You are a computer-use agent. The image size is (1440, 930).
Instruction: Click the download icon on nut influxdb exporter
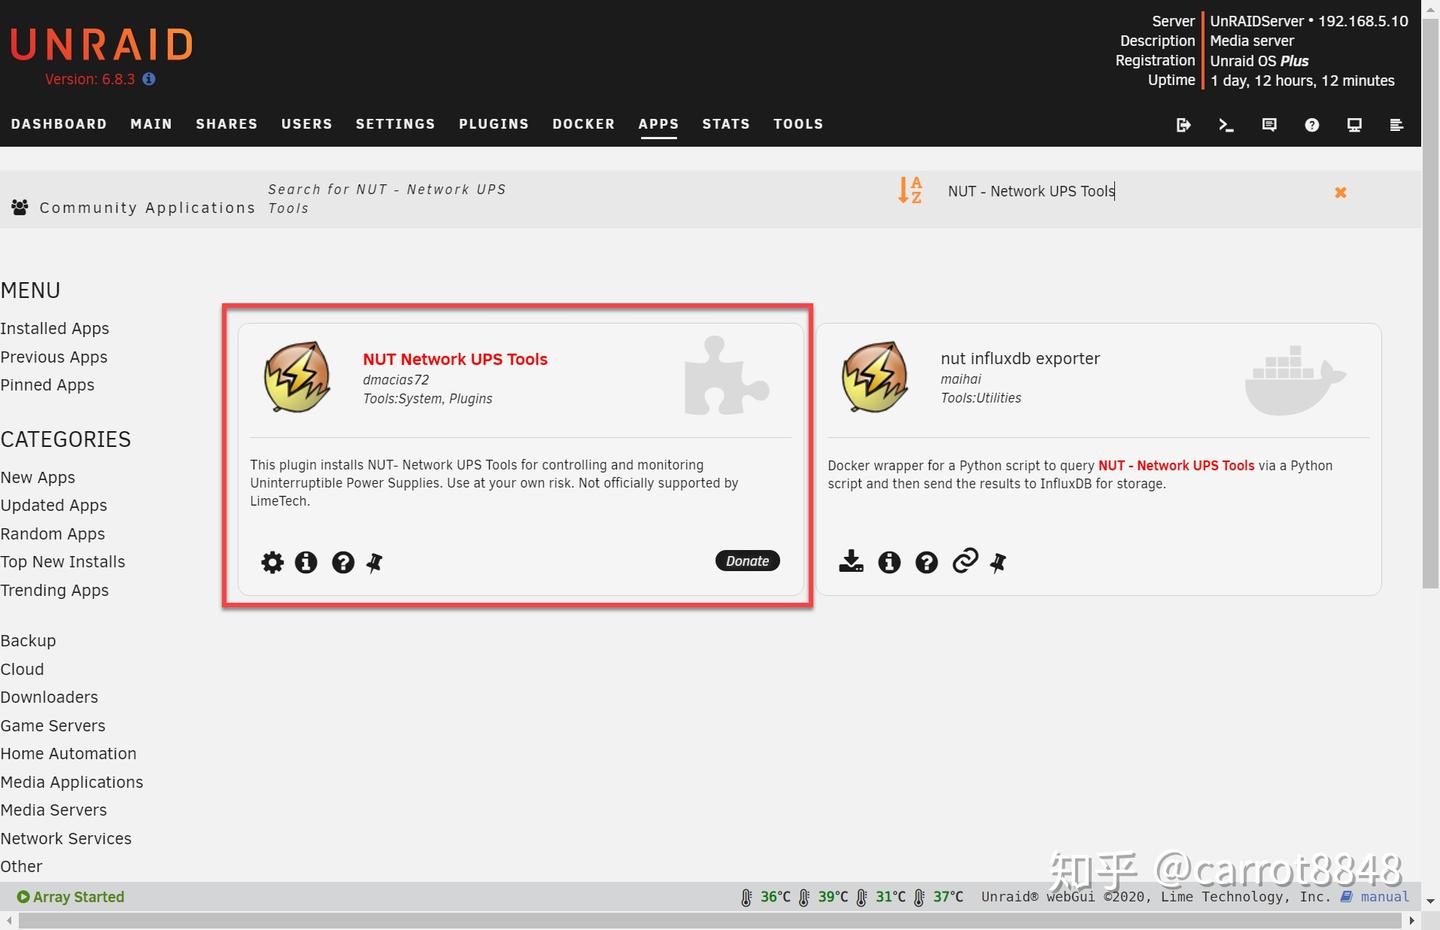[851, 562]
